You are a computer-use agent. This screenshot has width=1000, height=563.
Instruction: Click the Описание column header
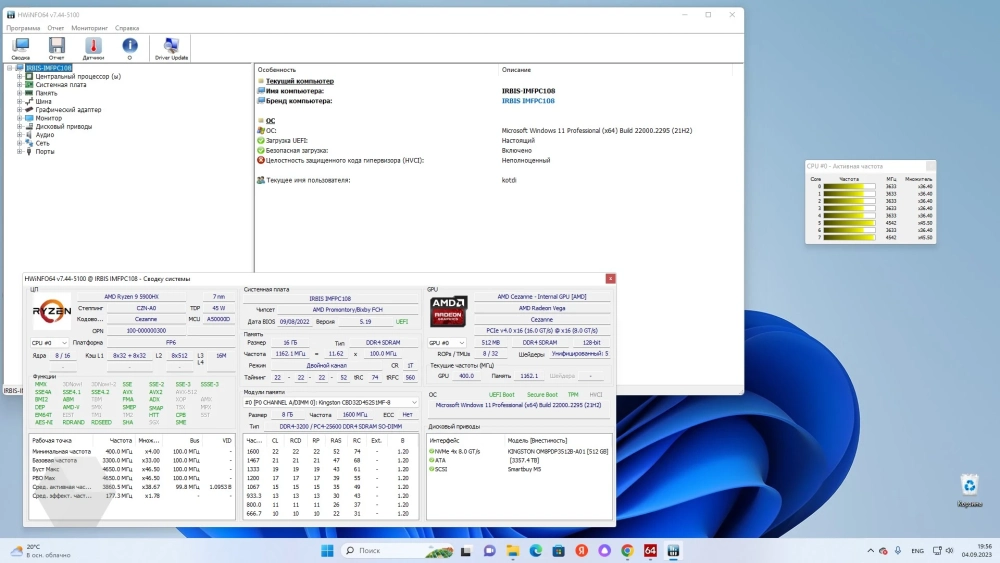coord(516,70)
